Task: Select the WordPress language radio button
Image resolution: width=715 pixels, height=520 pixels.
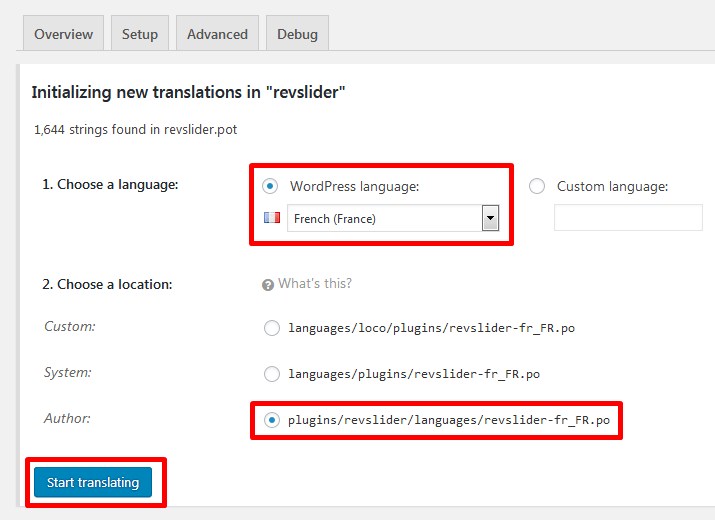Action: (270, 186)
